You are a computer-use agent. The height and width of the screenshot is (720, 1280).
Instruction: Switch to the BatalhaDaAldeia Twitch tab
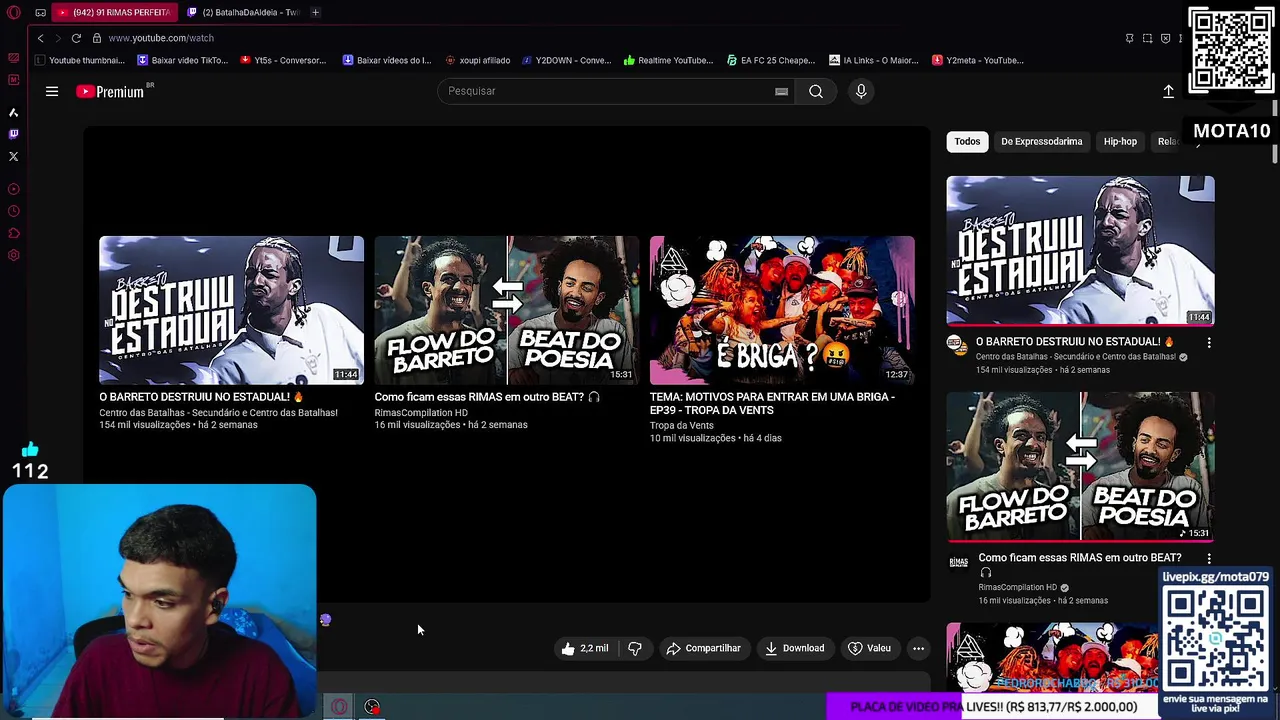[243, 12]
